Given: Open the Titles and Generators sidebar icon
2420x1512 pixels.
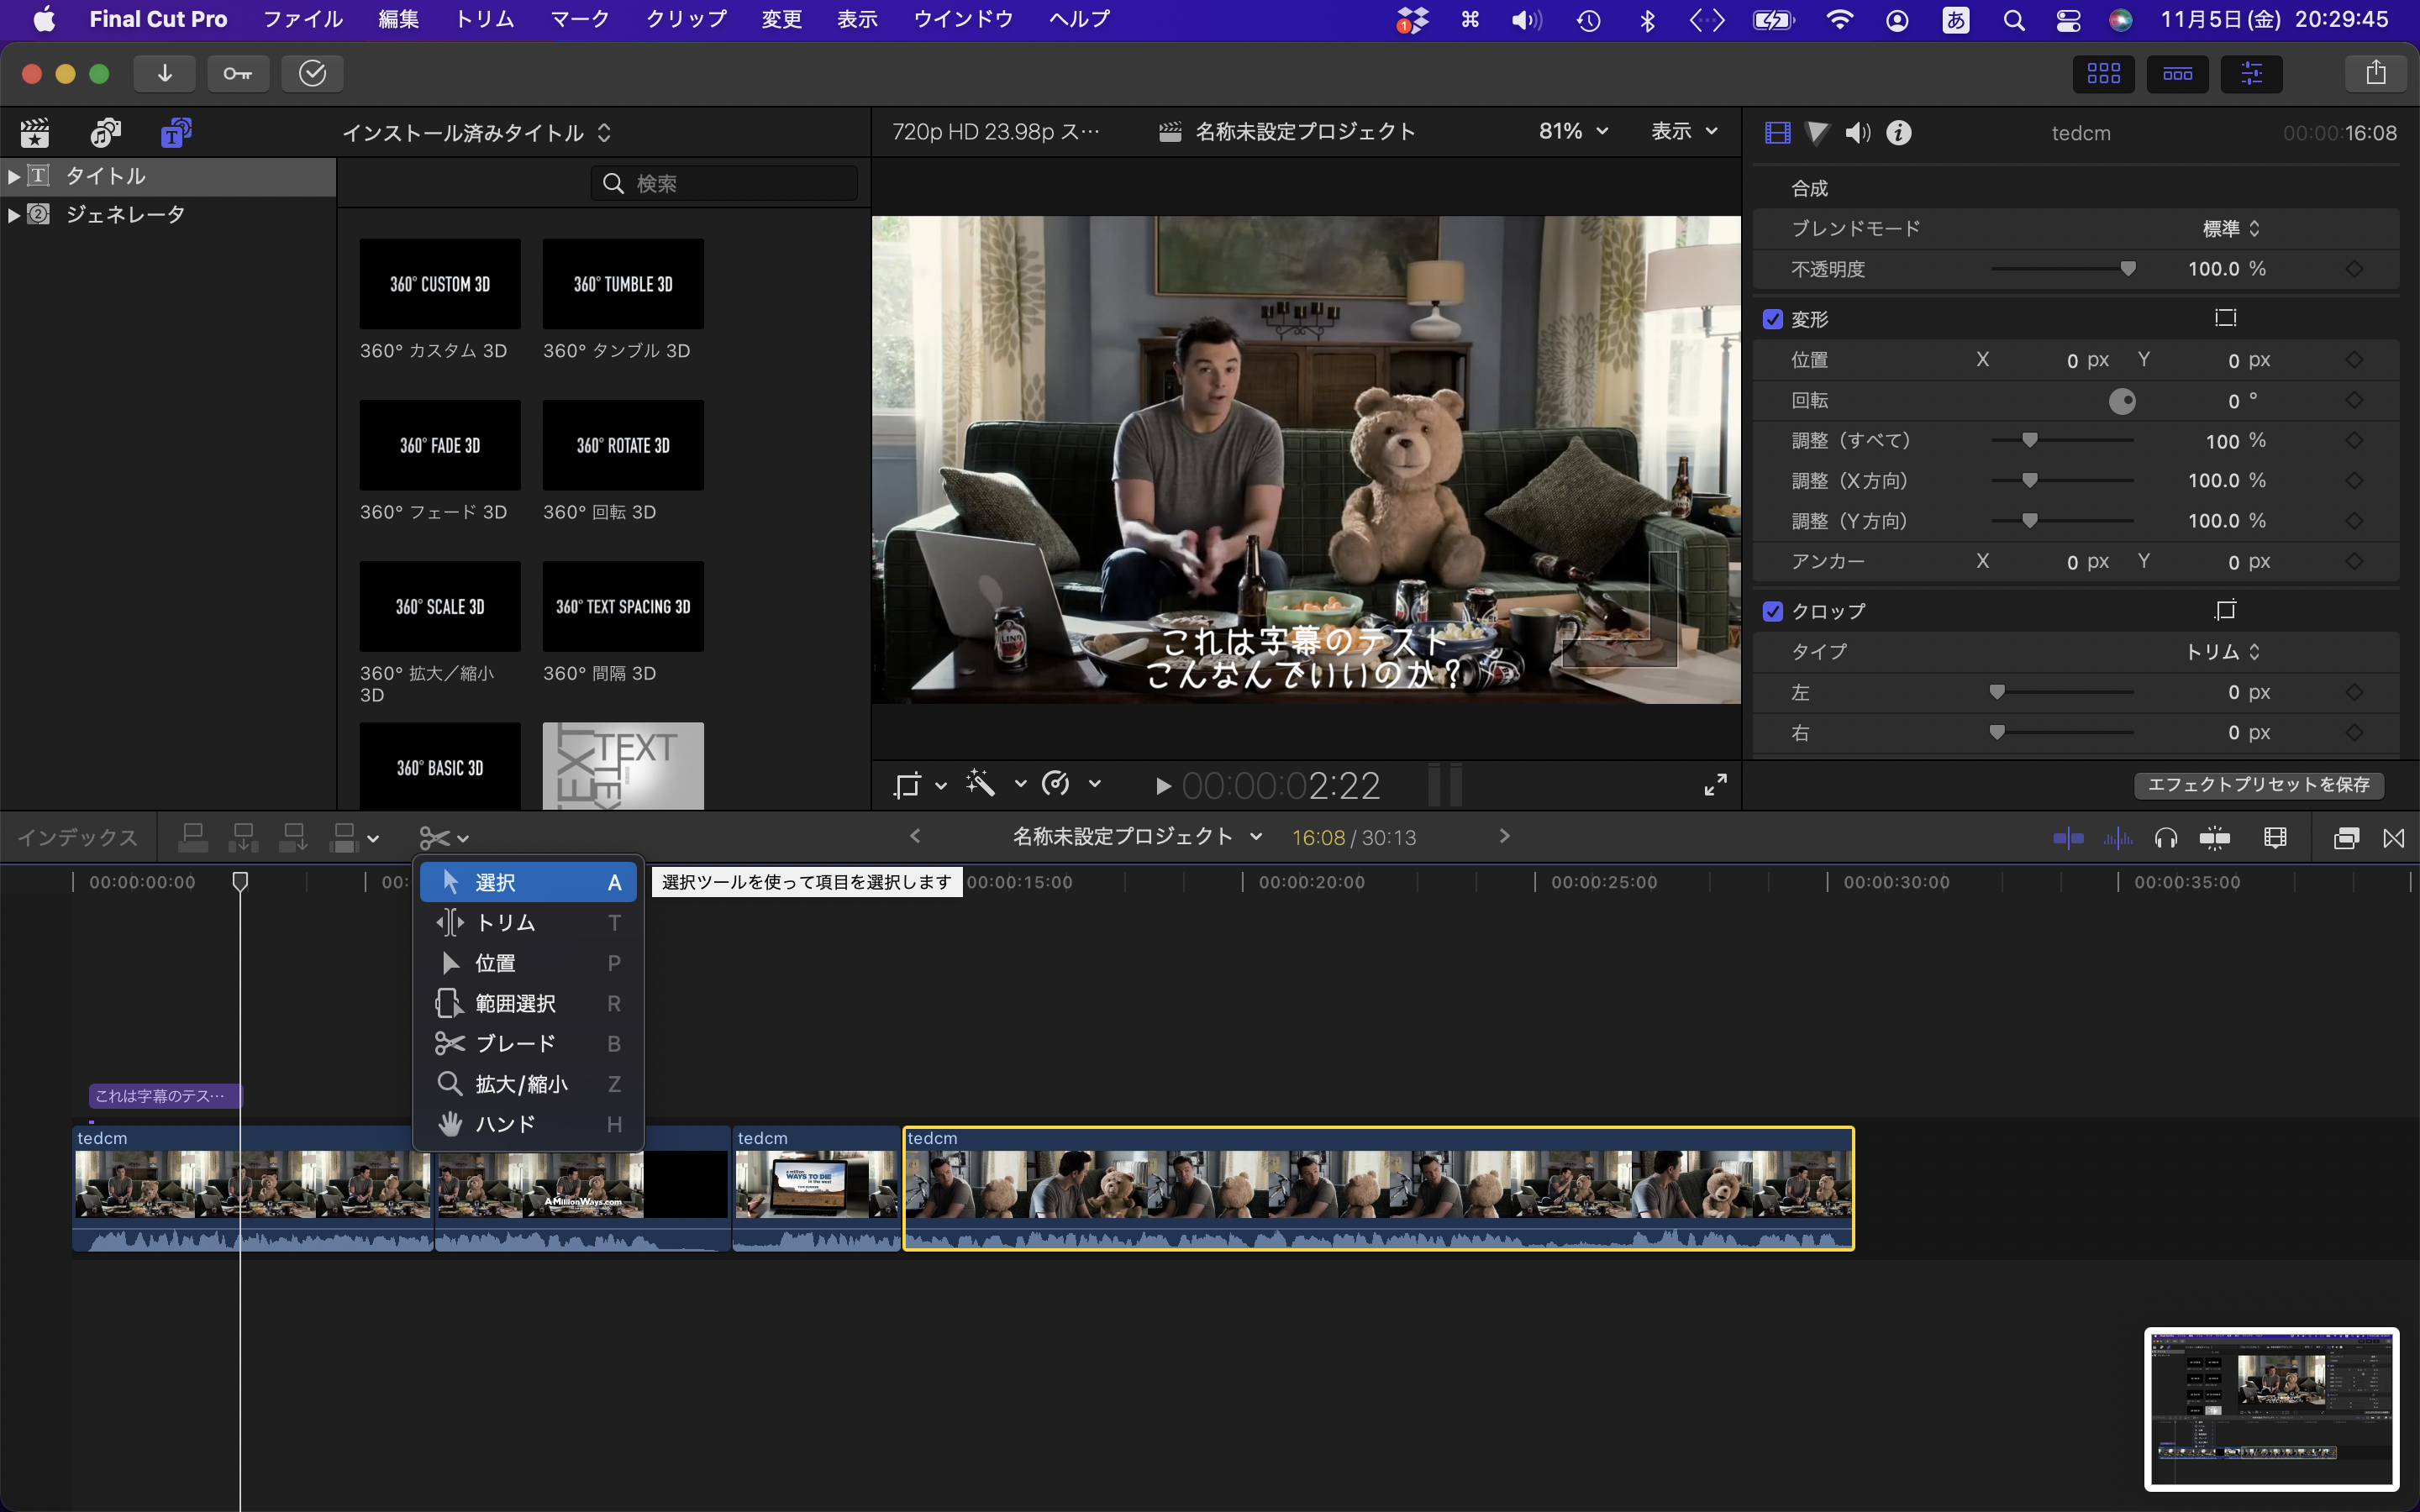Looking at the screenshot, I should point(176,132).
